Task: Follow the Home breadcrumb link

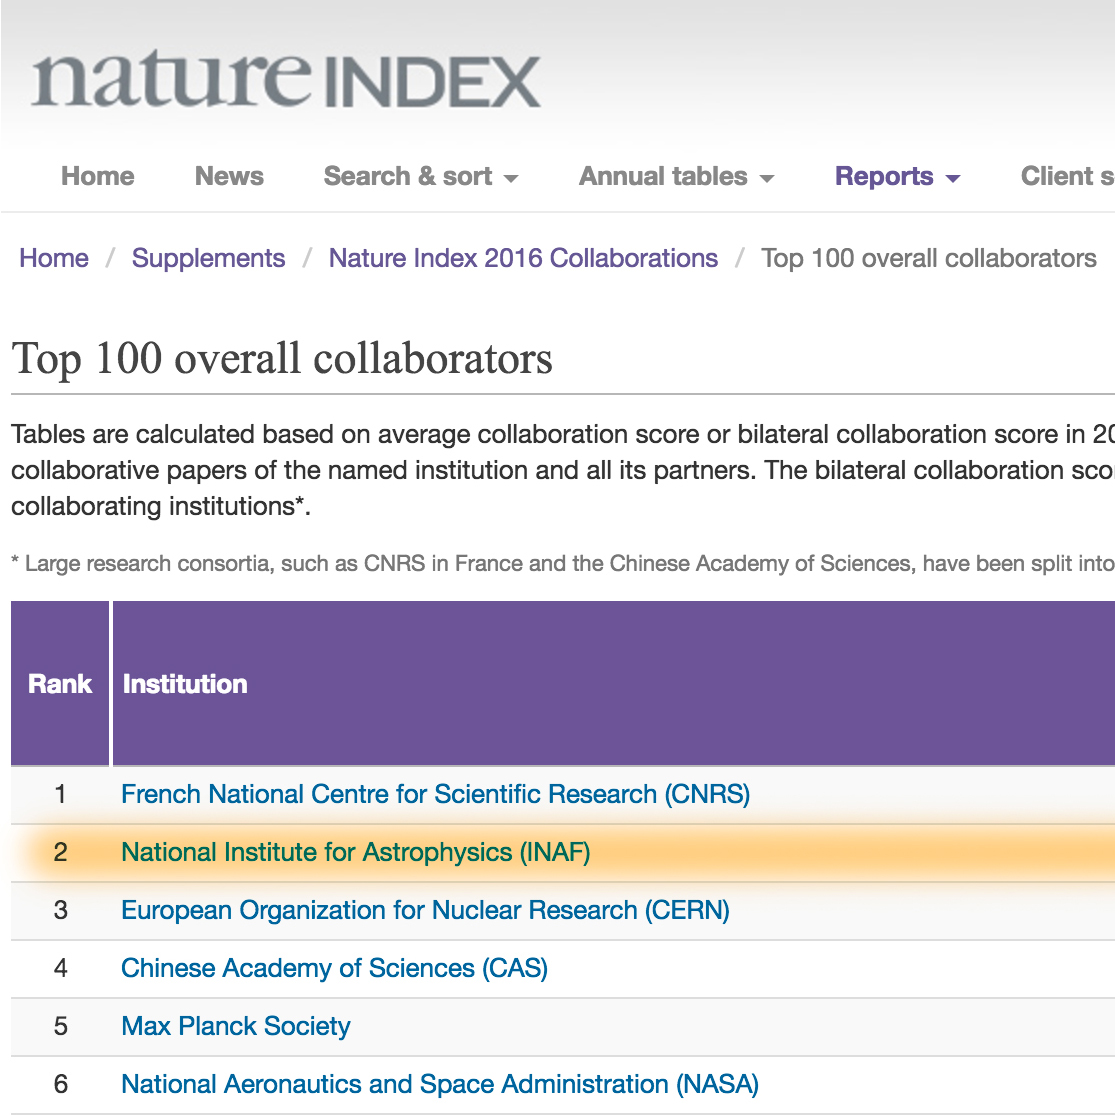Action: tap(54, 258)
